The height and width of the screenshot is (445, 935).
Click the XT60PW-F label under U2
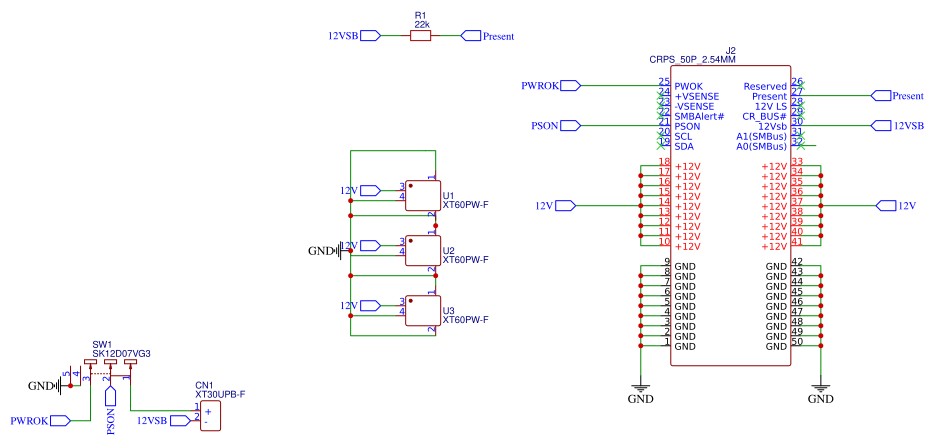(x=466, y=259)
